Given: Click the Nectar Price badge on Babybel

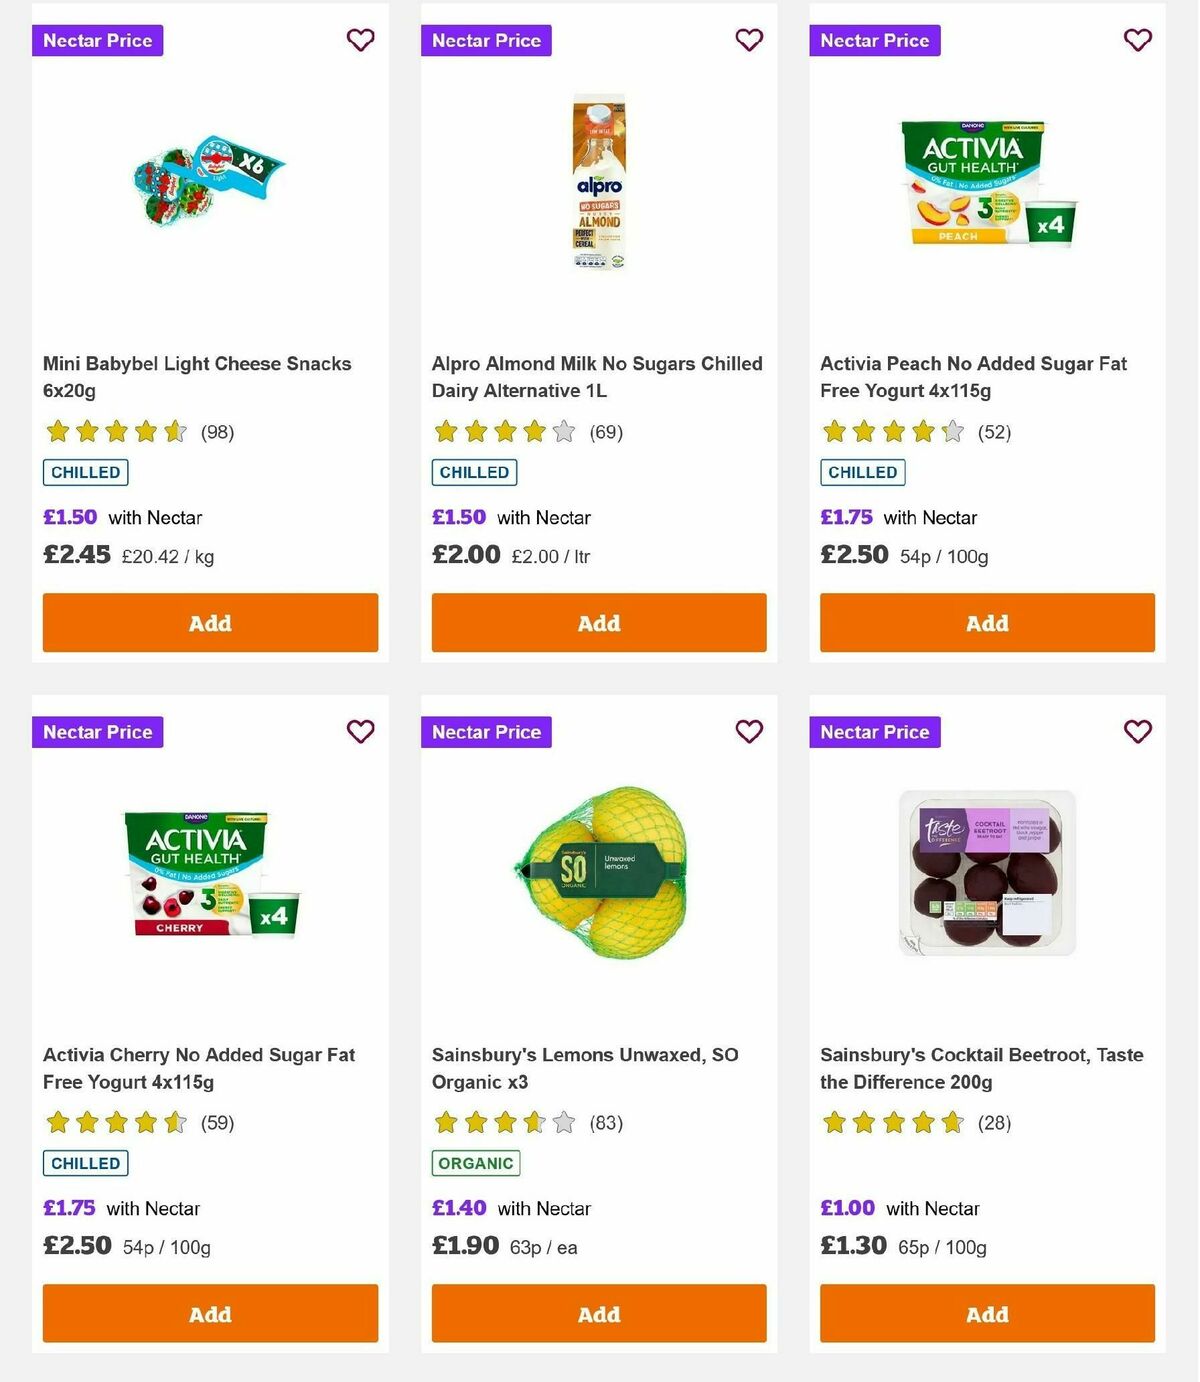Looking at the screenshot, I should (x=97, y=40).
